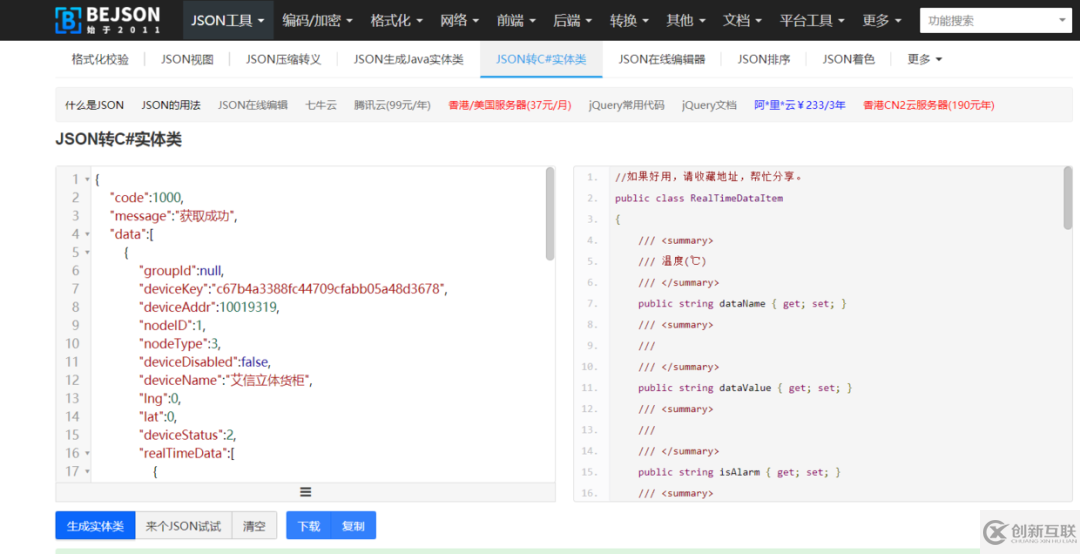Click the BEJSON logo
The width and height of the screenshot is (1080, 554).
coord(107,20)
